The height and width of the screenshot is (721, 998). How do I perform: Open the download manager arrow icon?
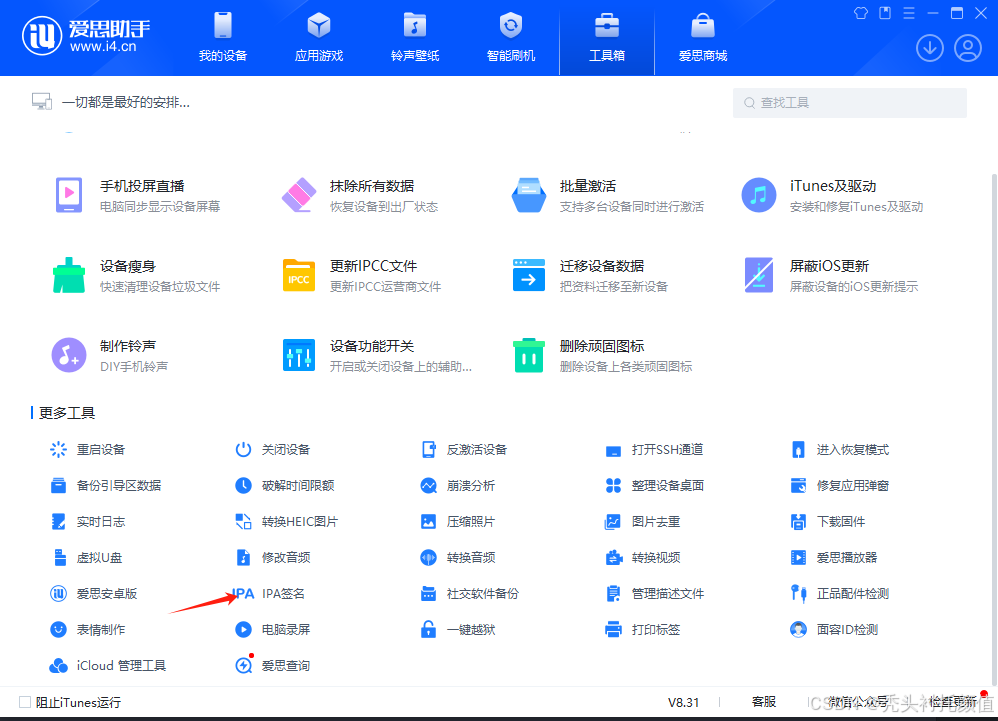pyautogui.click(x=929, y=48)
